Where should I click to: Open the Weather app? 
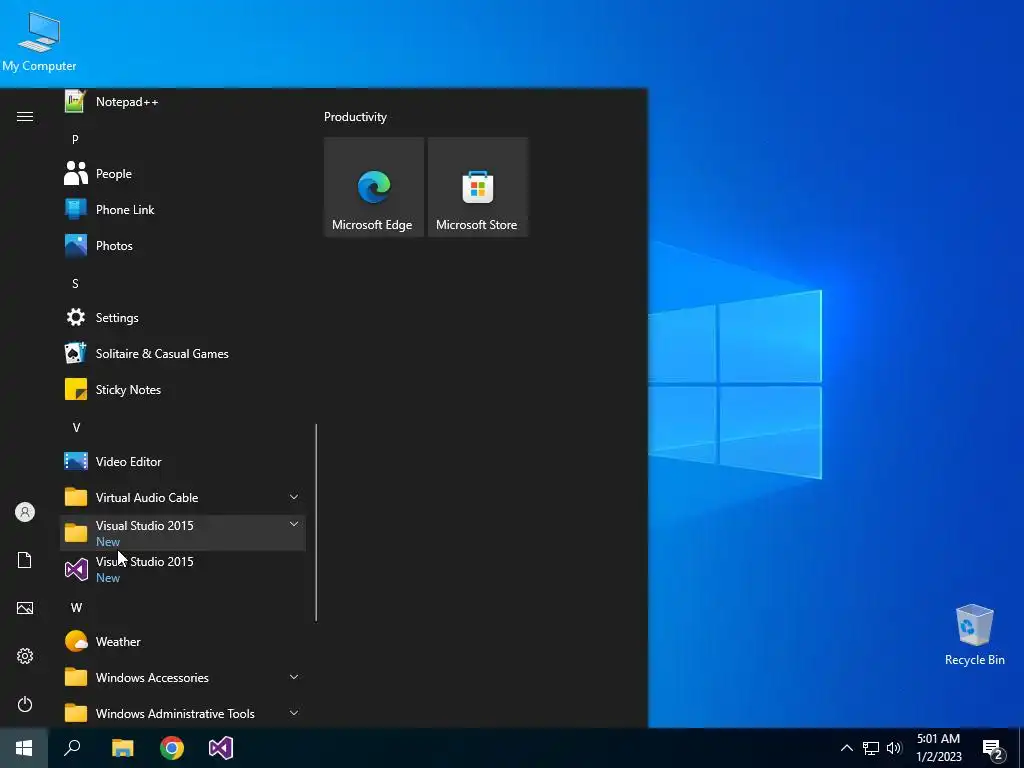[x=183, y=641]
